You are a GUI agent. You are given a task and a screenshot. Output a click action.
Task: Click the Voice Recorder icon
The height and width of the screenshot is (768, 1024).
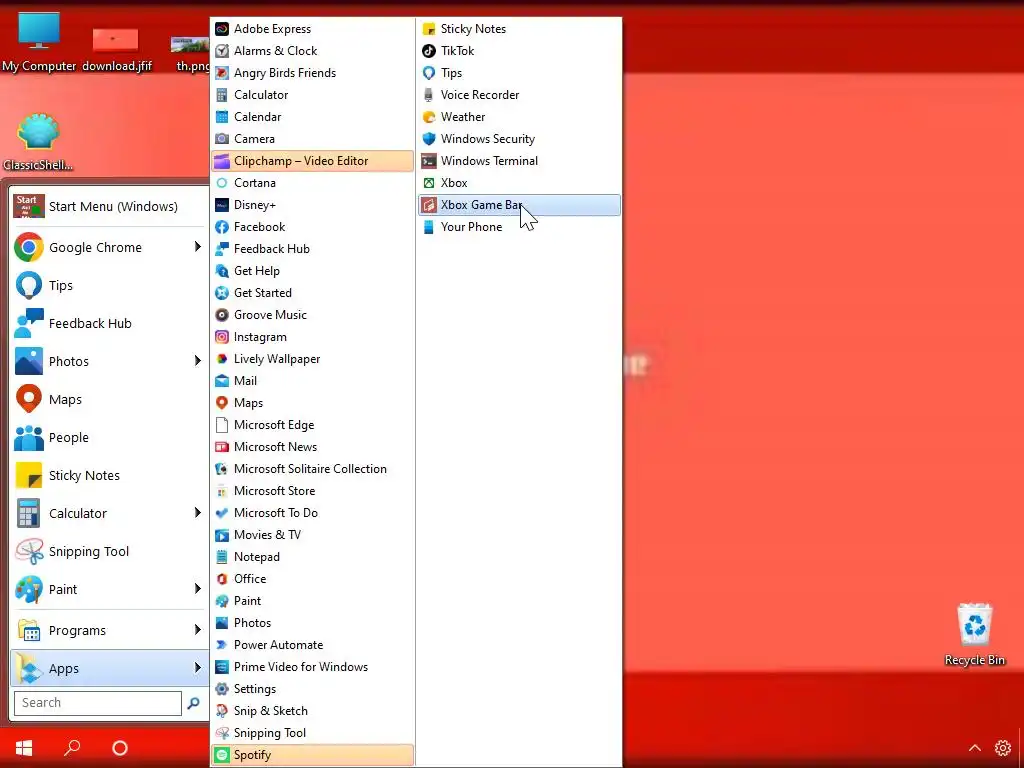coord(428,95)
